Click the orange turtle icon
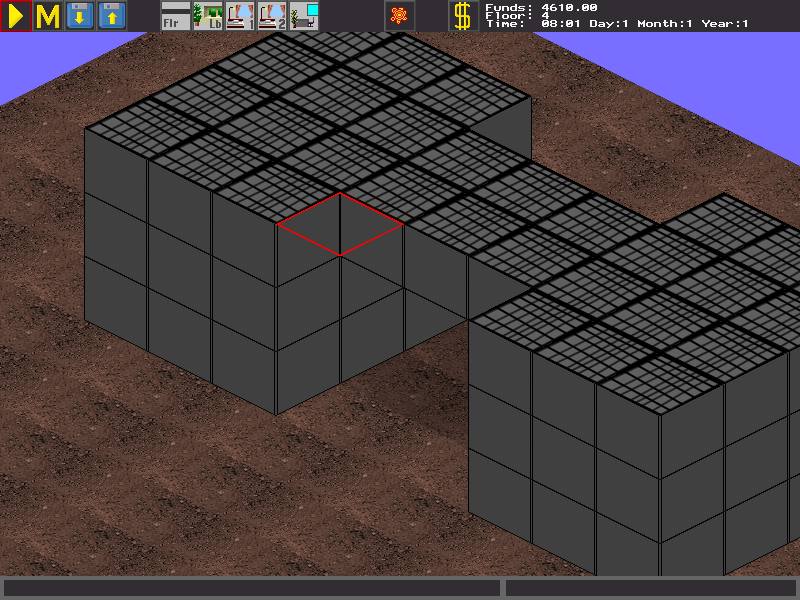 click(399, 16)
